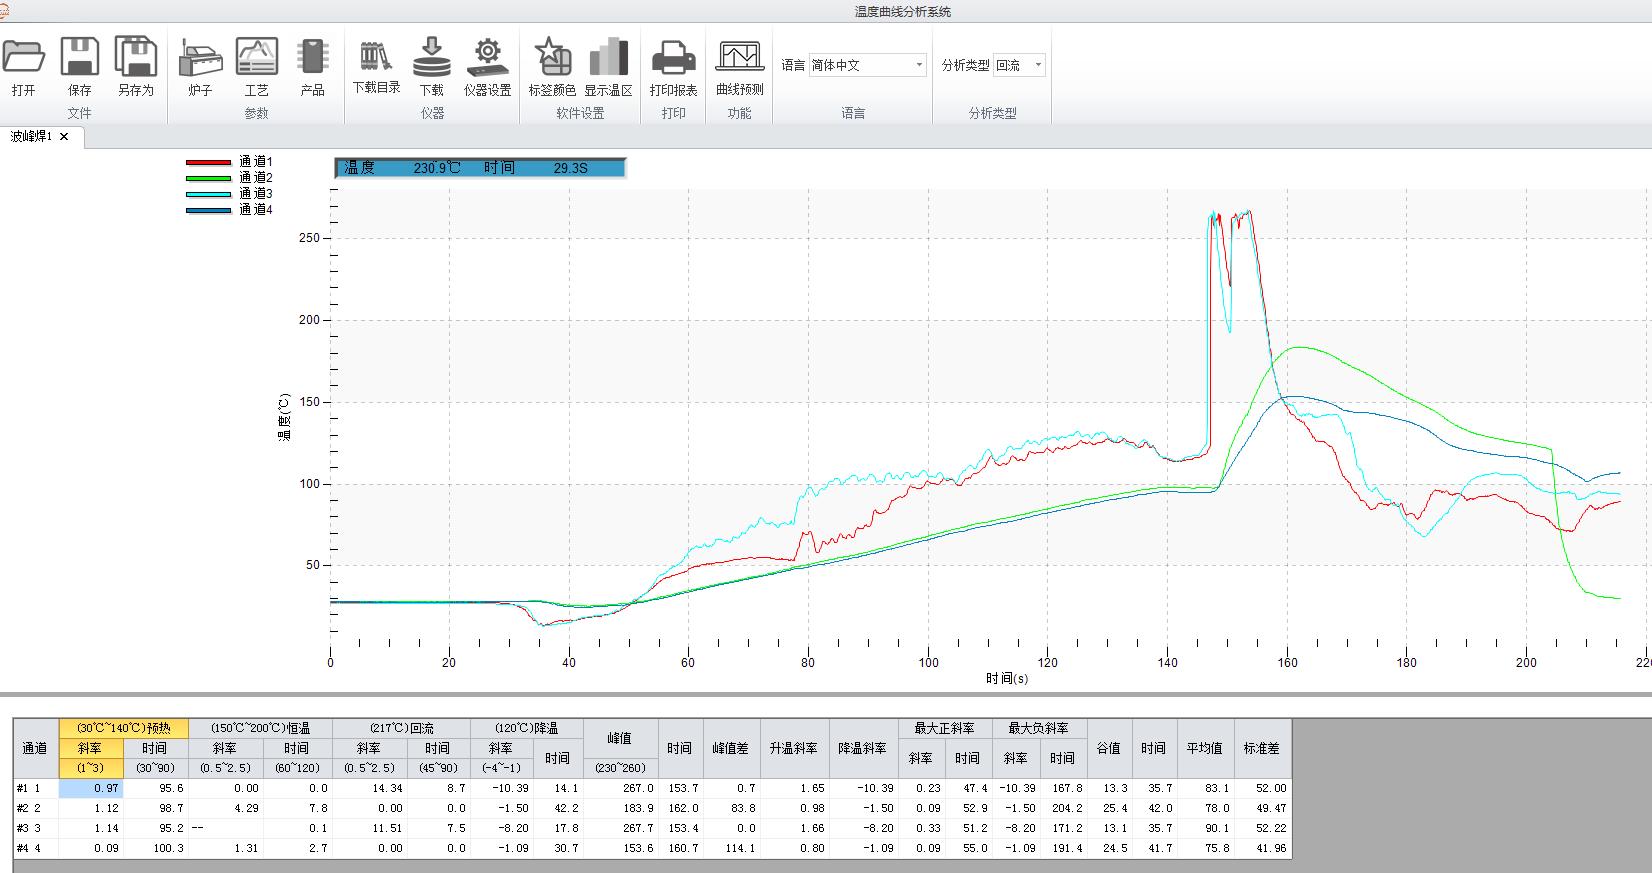Open the 工艺 (Process) settings icon
Screen dimensions: 1652x873
256,58
